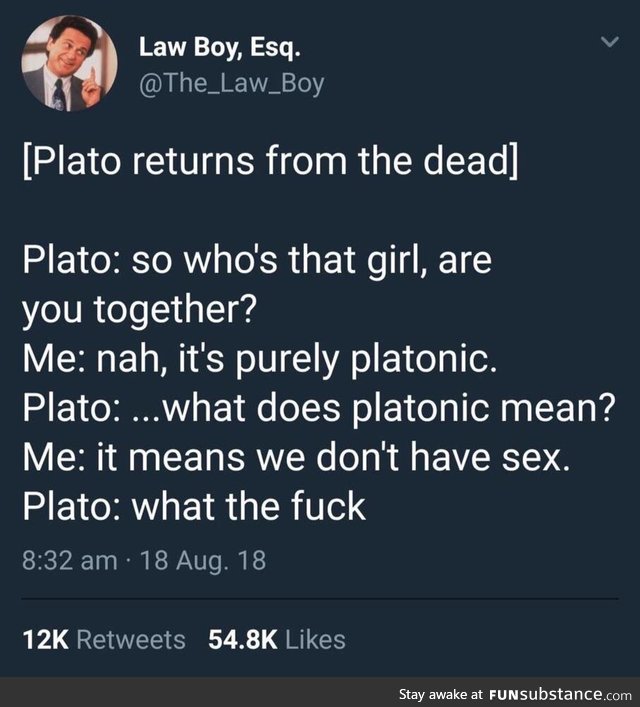This screenshot has height=707, width=640.
Task: Select the 'it means we don't have sex' line
Action: (x=296, y=457)
